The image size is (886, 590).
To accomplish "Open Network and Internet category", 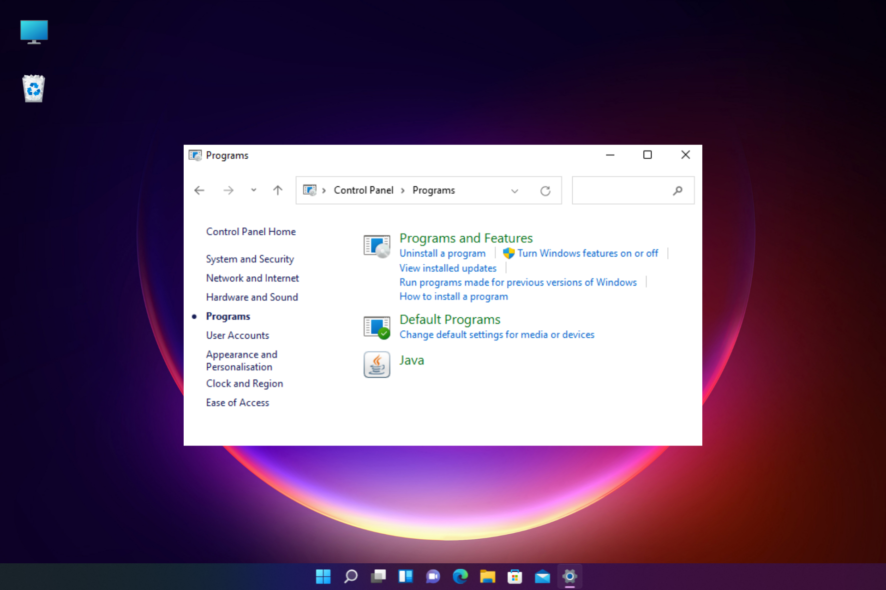I will click(252, 278).
